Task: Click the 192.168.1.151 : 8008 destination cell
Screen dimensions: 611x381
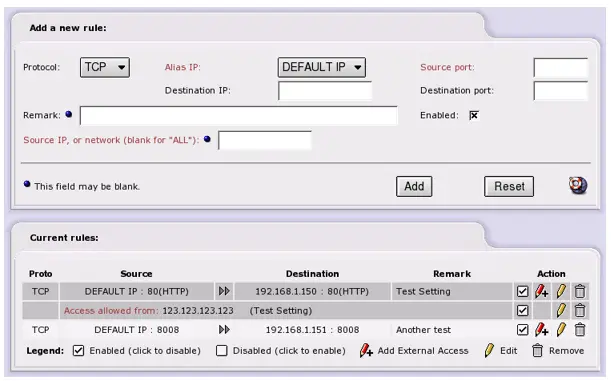Action: [312, 330]
